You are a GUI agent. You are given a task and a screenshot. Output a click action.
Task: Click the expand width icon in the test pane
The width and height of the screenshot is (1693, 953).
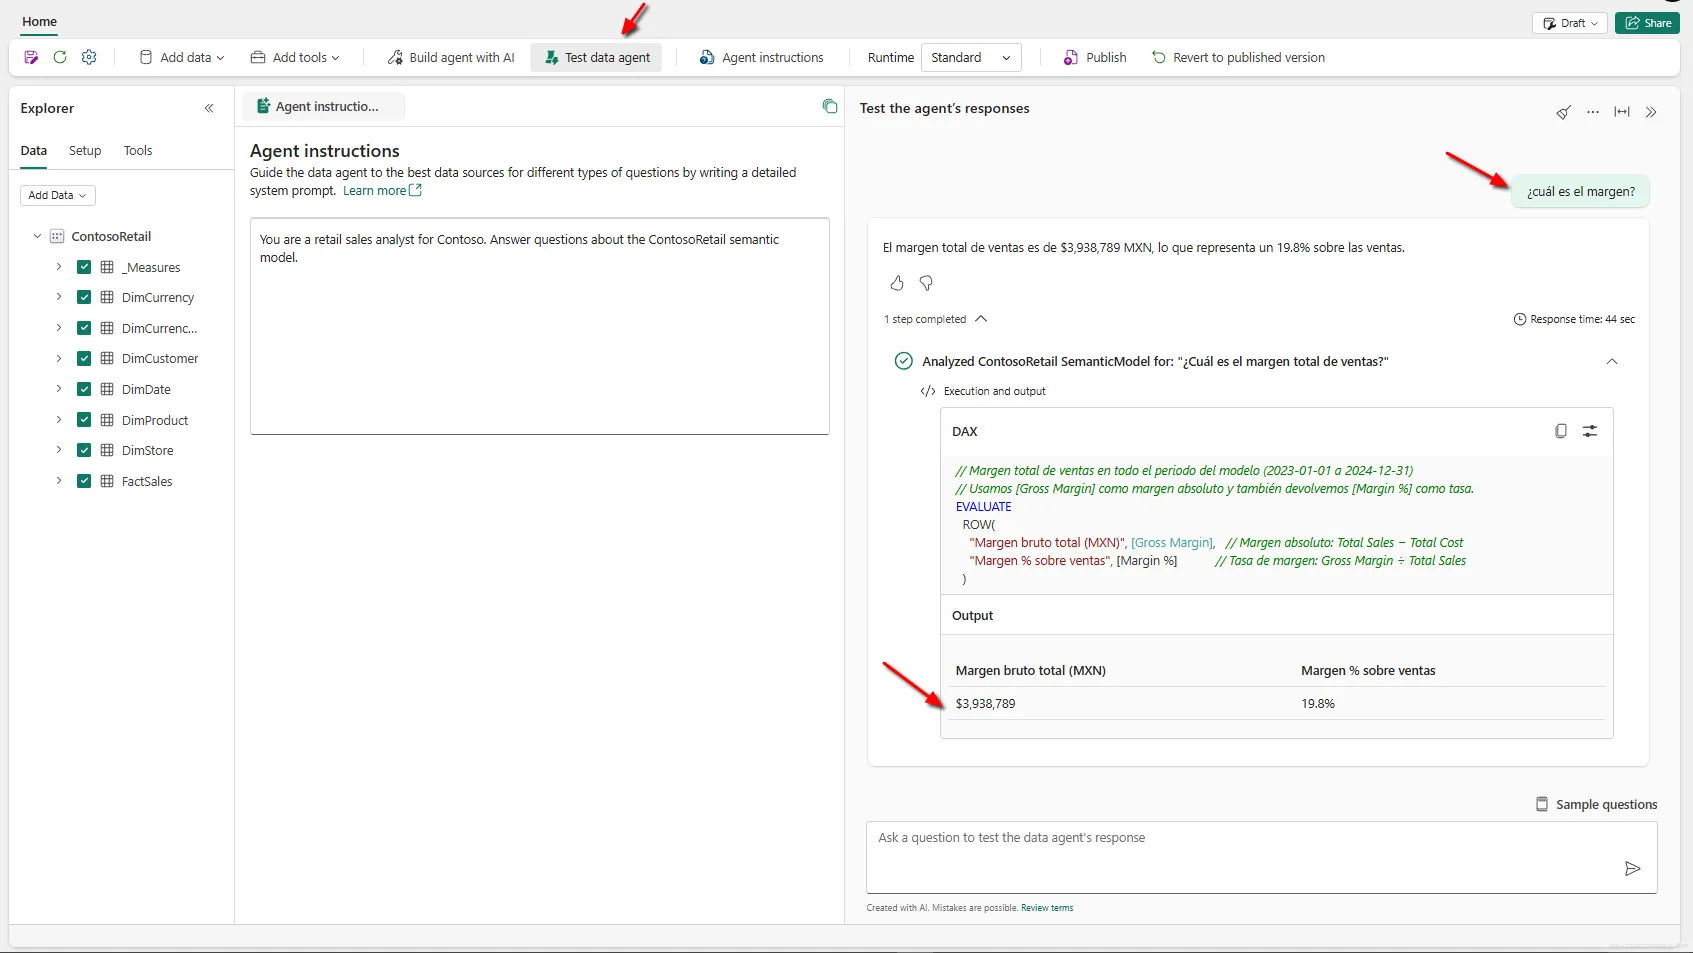1622,112
